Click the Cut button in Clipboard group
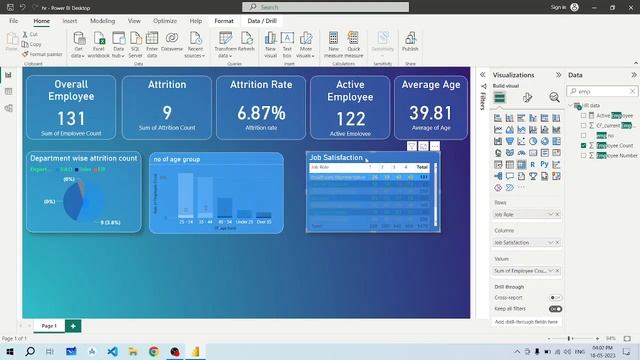 coord(30,35)
